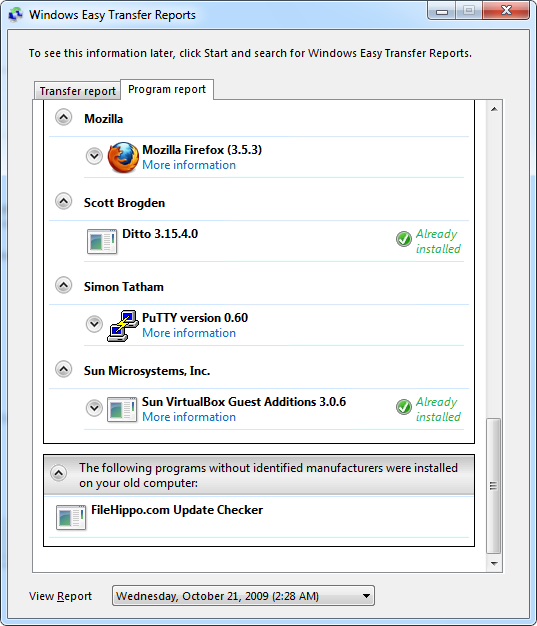The image size is (537, 626).
Task: Click the Ditto 3.15.4.0 program icon
Action: tap(102, 241)
